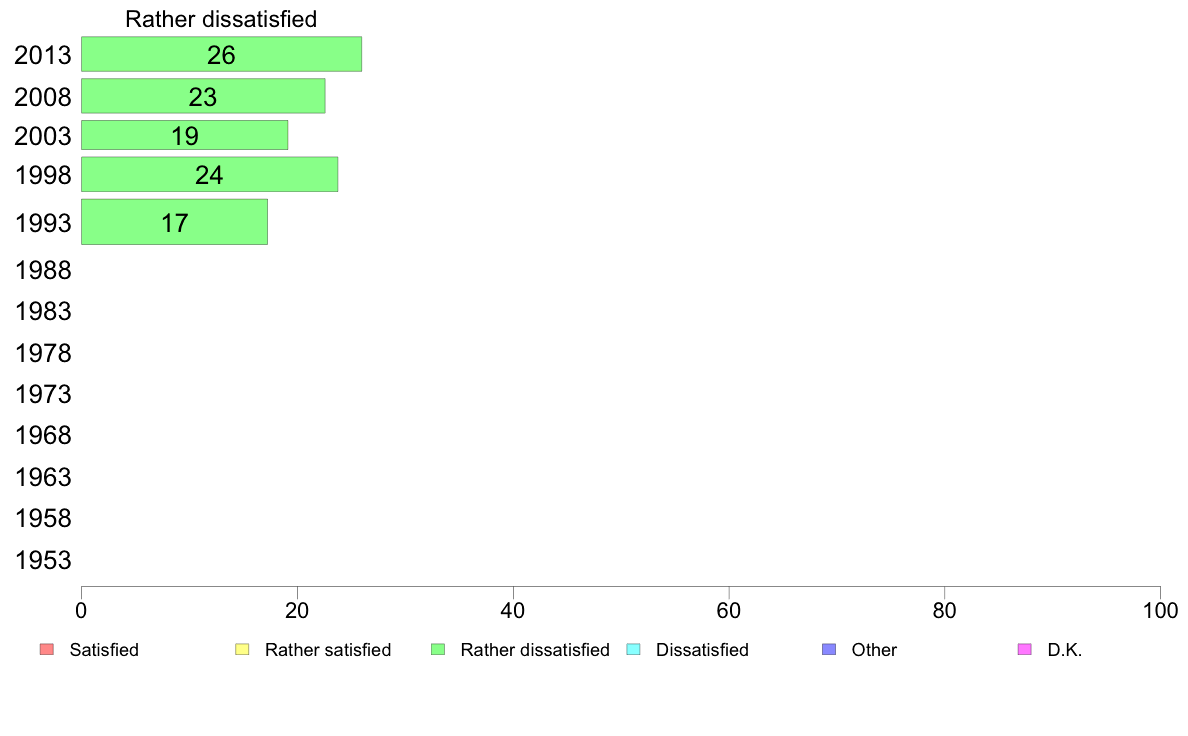Click the green Rather dissatisfied legend swatch

[437, 650]
